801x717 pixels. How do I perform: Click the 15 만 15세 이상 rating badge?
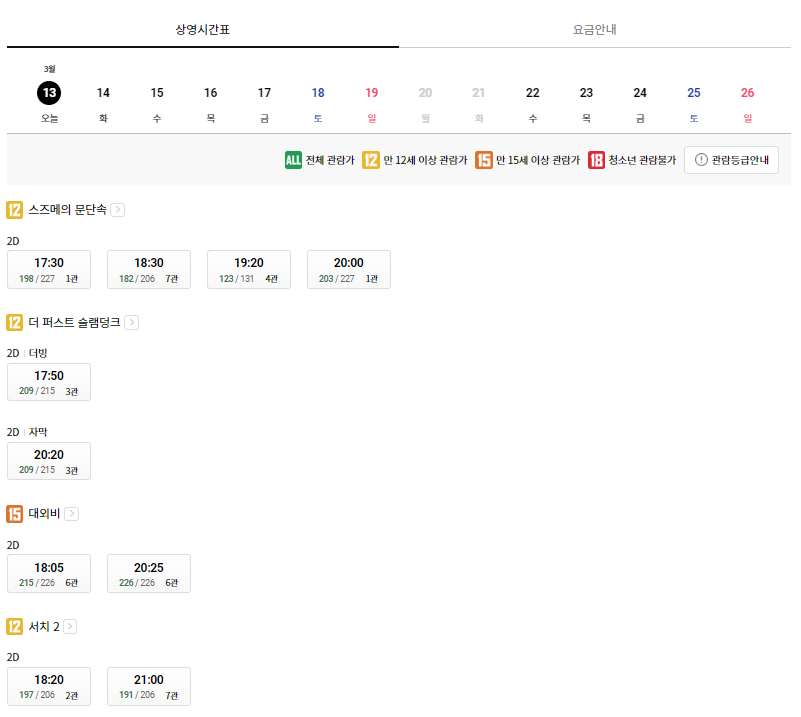coord(482,159)
